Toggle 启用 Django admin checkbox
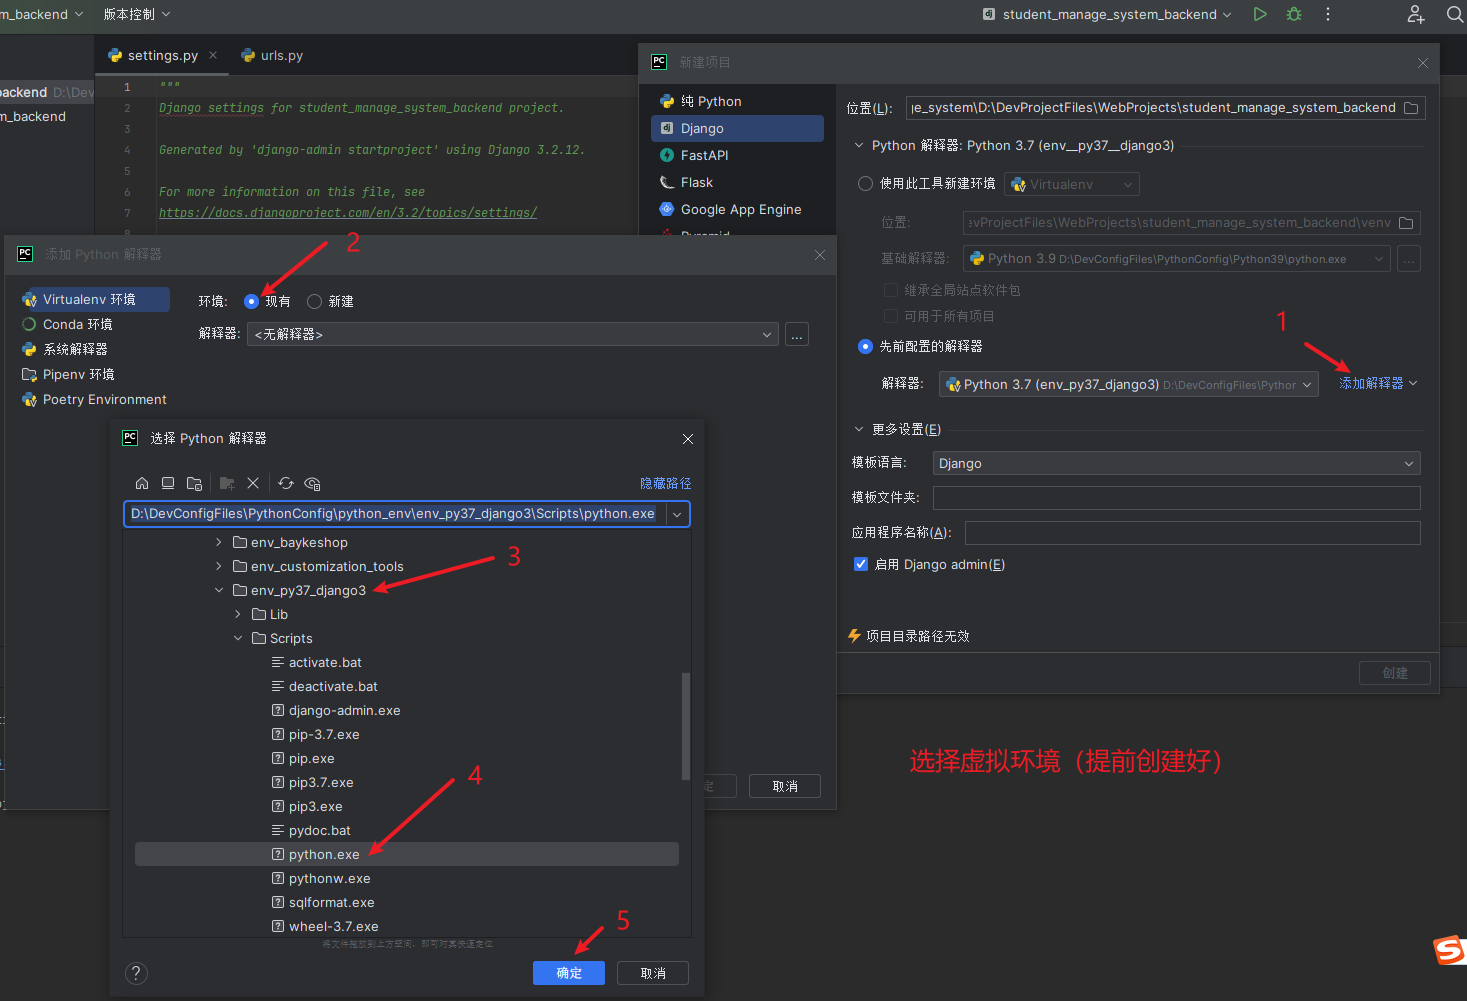 point(860,564)
